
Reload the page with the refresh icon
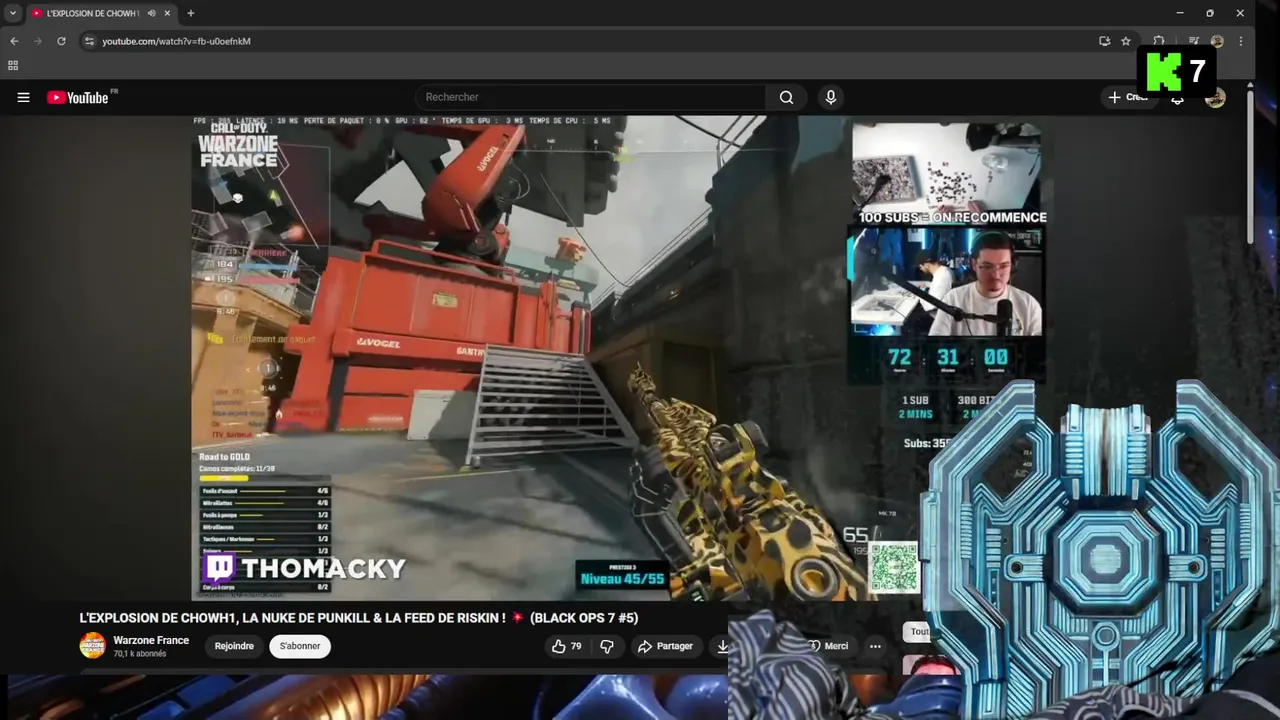pos(61,41)
